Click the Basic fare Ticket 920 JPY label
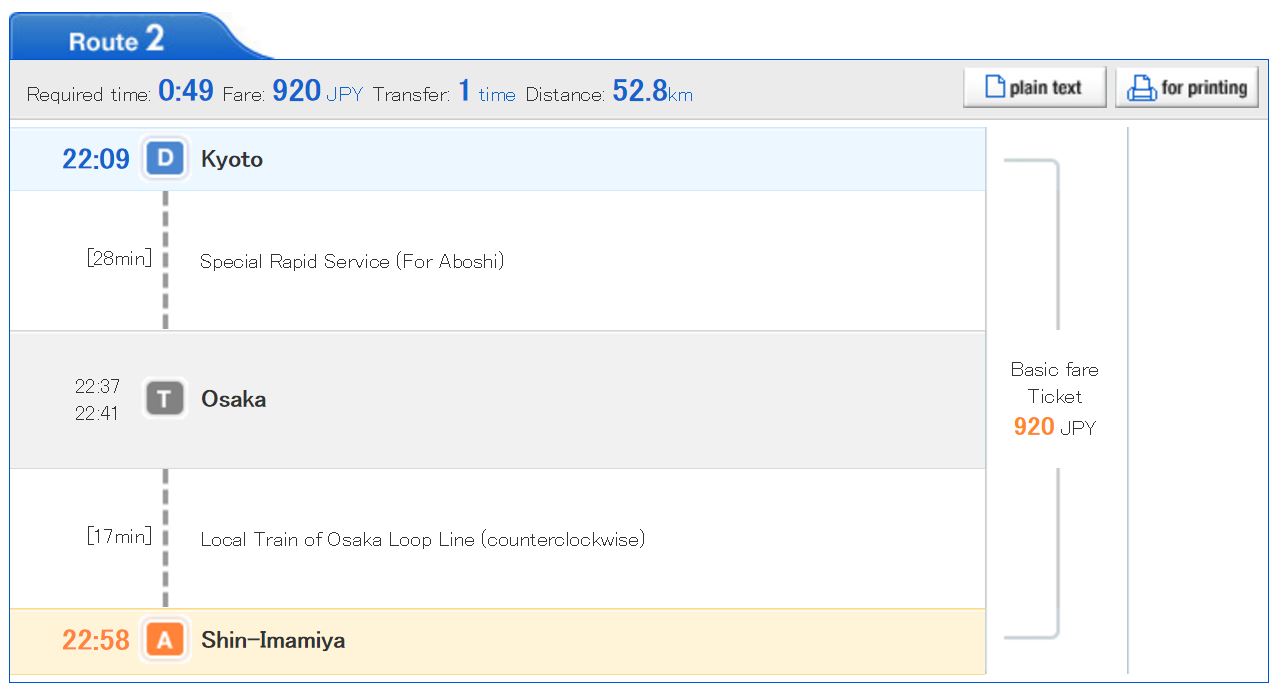This screenshot has height=698, width=1284. tap(1055, 399)
